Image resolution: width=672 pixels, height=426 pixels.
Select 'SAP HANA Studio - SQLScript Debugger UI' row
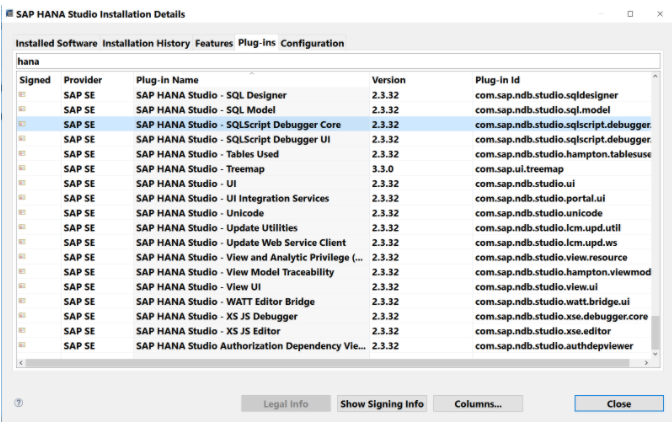tap(334, 139)
